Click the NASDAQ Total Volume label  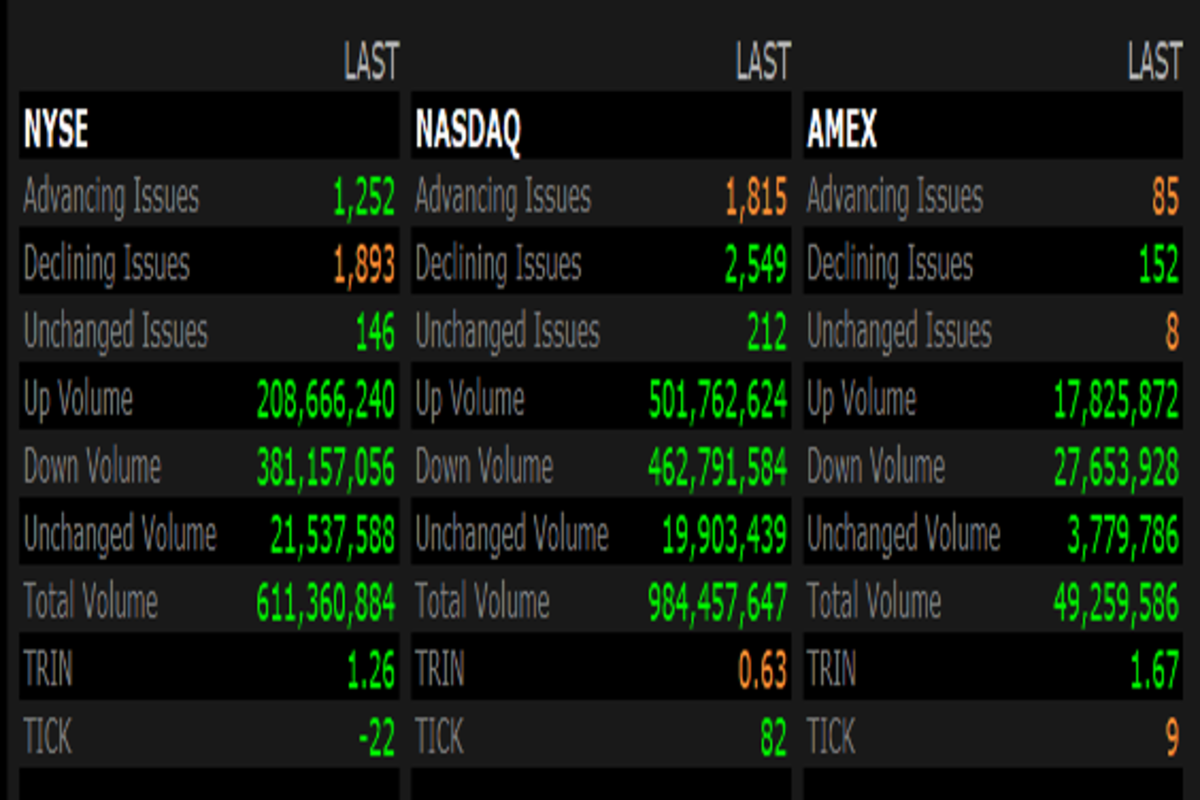click(482, 603)
